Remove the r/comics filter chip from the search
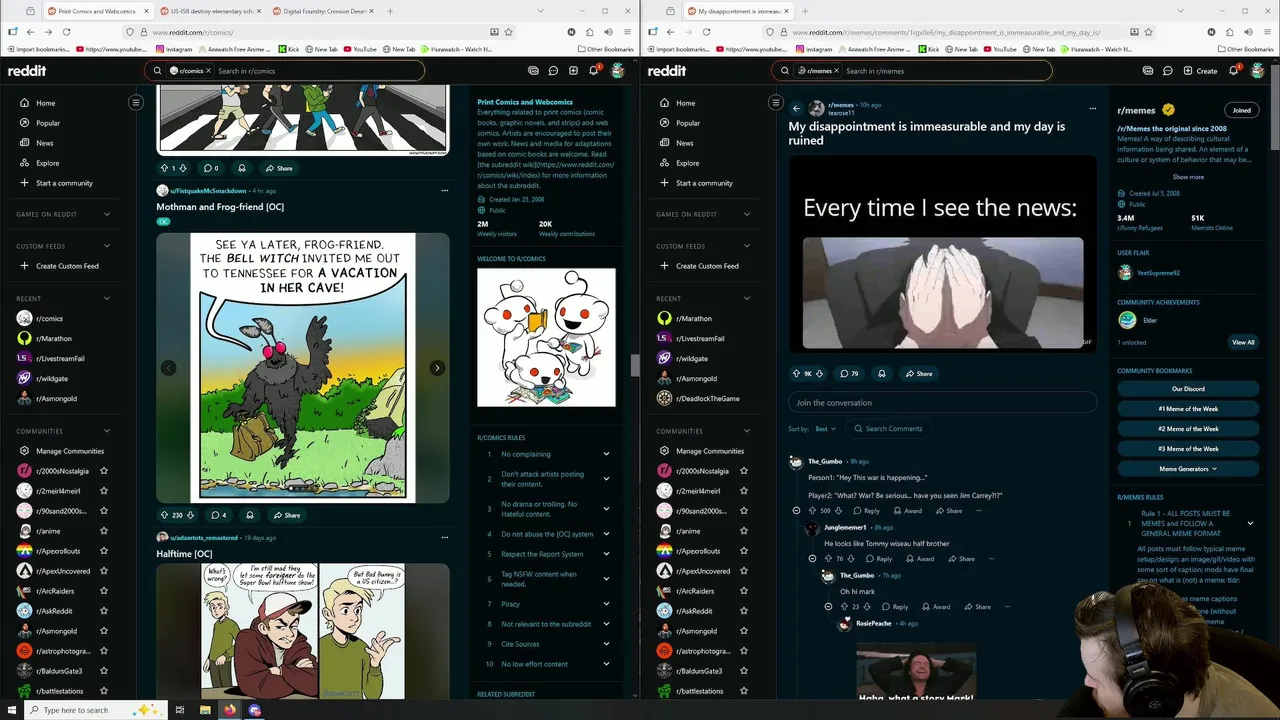Viewport: 1280px width, 720px height. coord(208,71)
